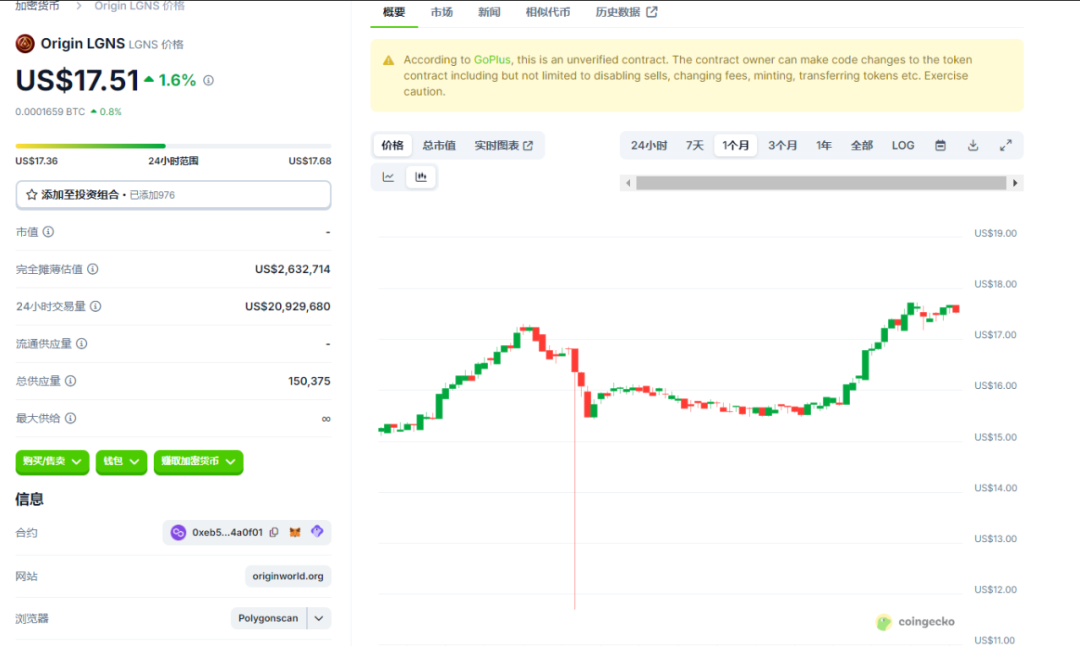This screenshot has height=646, width=1080.
Task: Go to the 历史数据 tab
Action: click(x=627, y=12)
